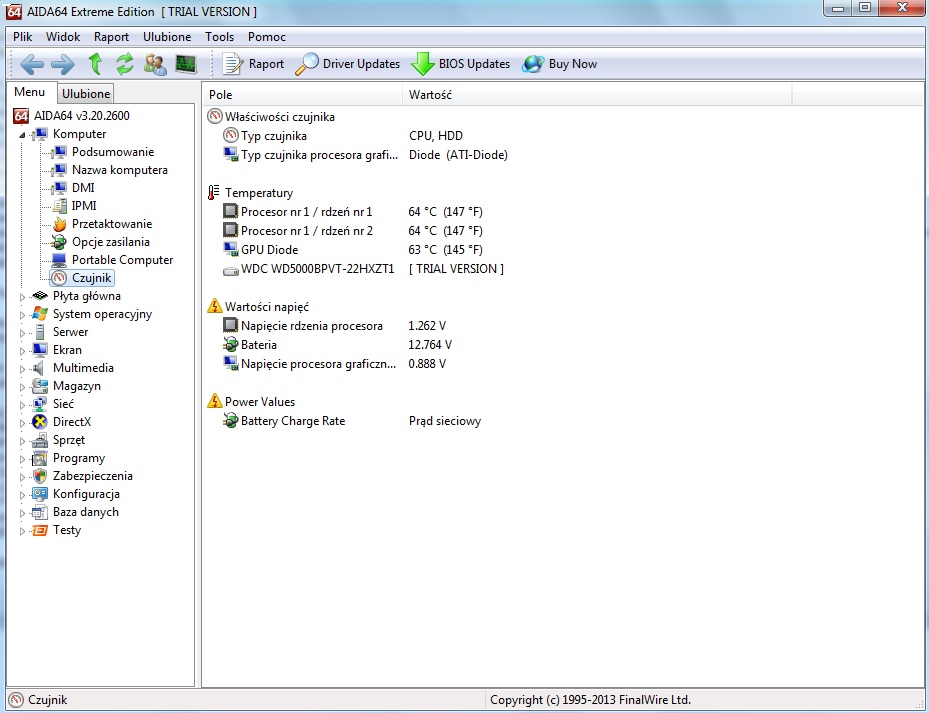Select the DMI tree item
Screen dimensions: 929x713
83,188
